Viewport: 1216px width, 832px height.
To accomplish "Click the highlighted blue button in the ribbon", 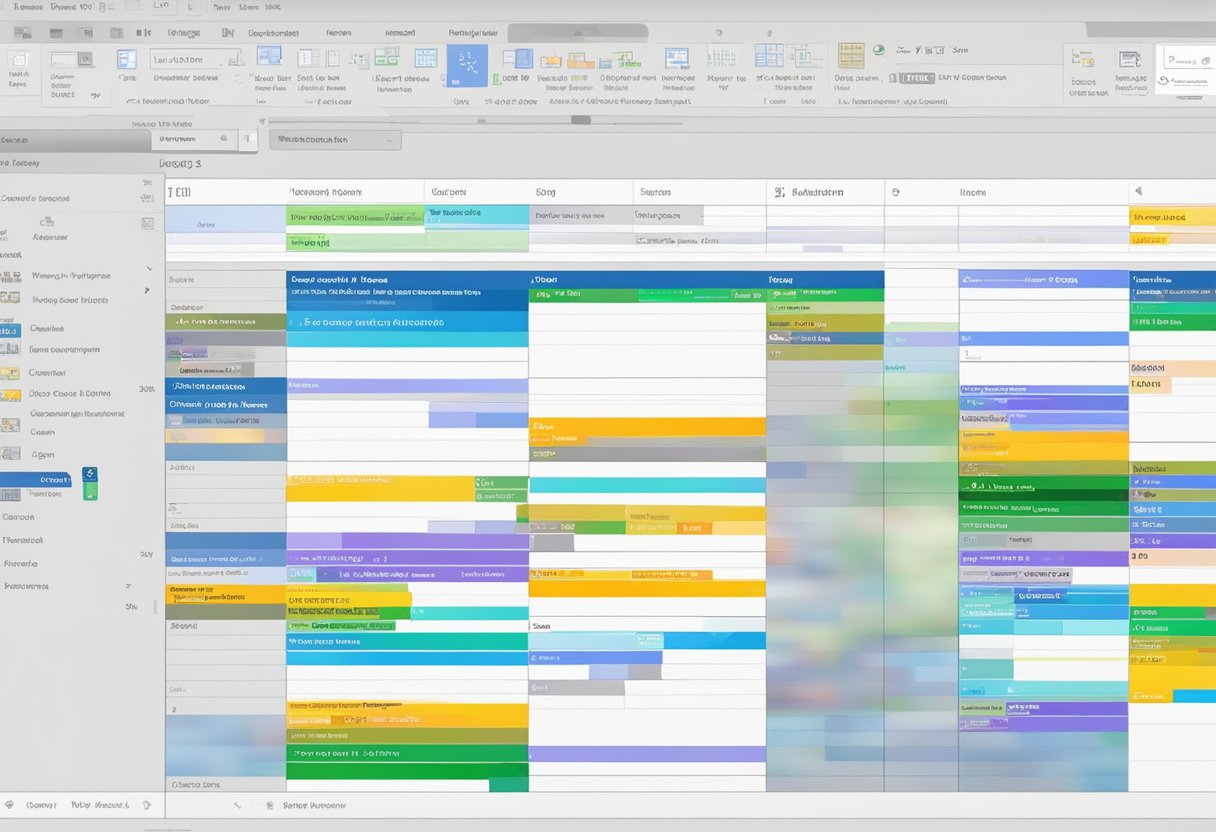I will (467, 65).
